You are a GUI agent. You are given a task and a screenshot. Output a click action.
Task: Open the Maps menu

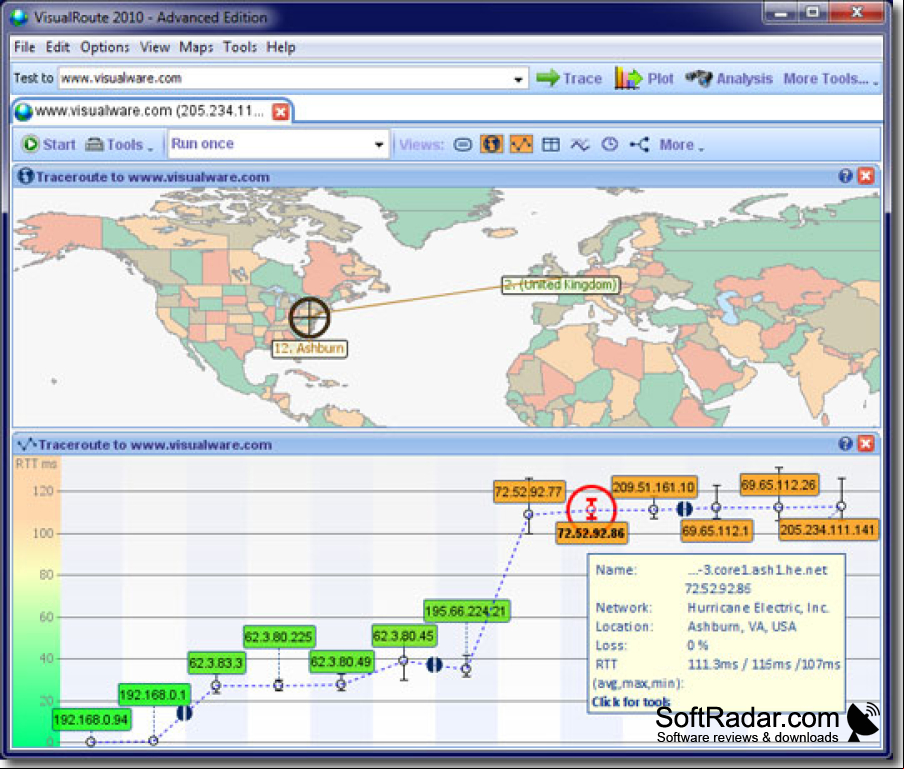(x=196, y=47)
